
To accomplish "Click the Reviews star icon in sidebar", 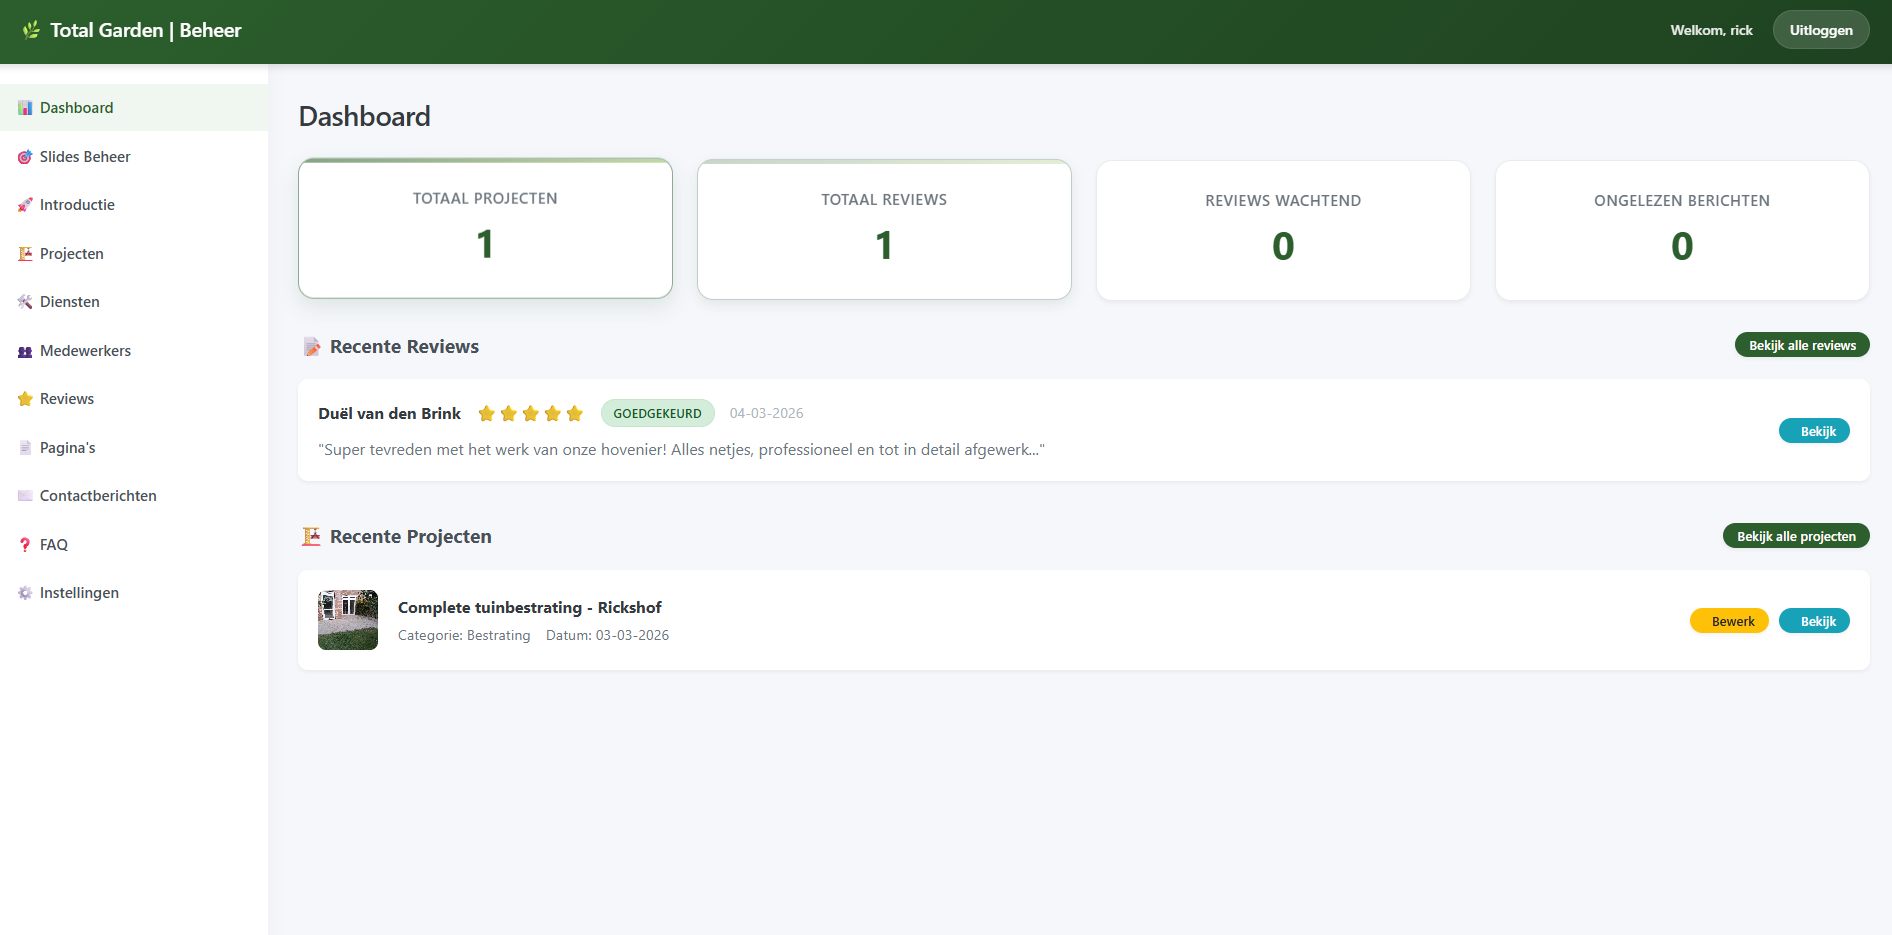I will coord(25,399).
